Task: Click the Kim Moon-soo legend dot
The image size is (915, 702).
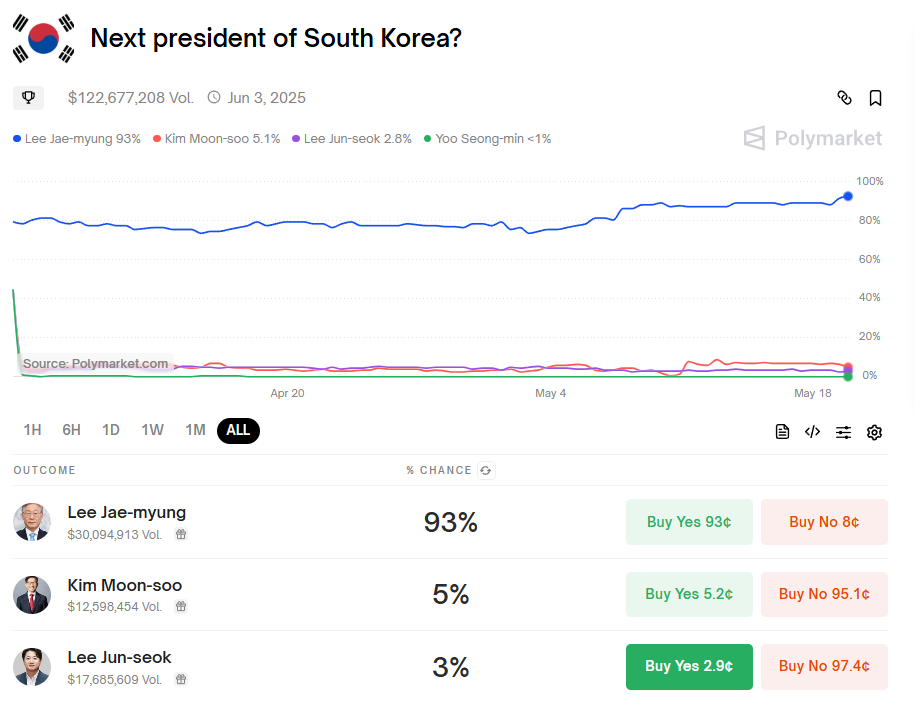Action: [x=157, y=139]
